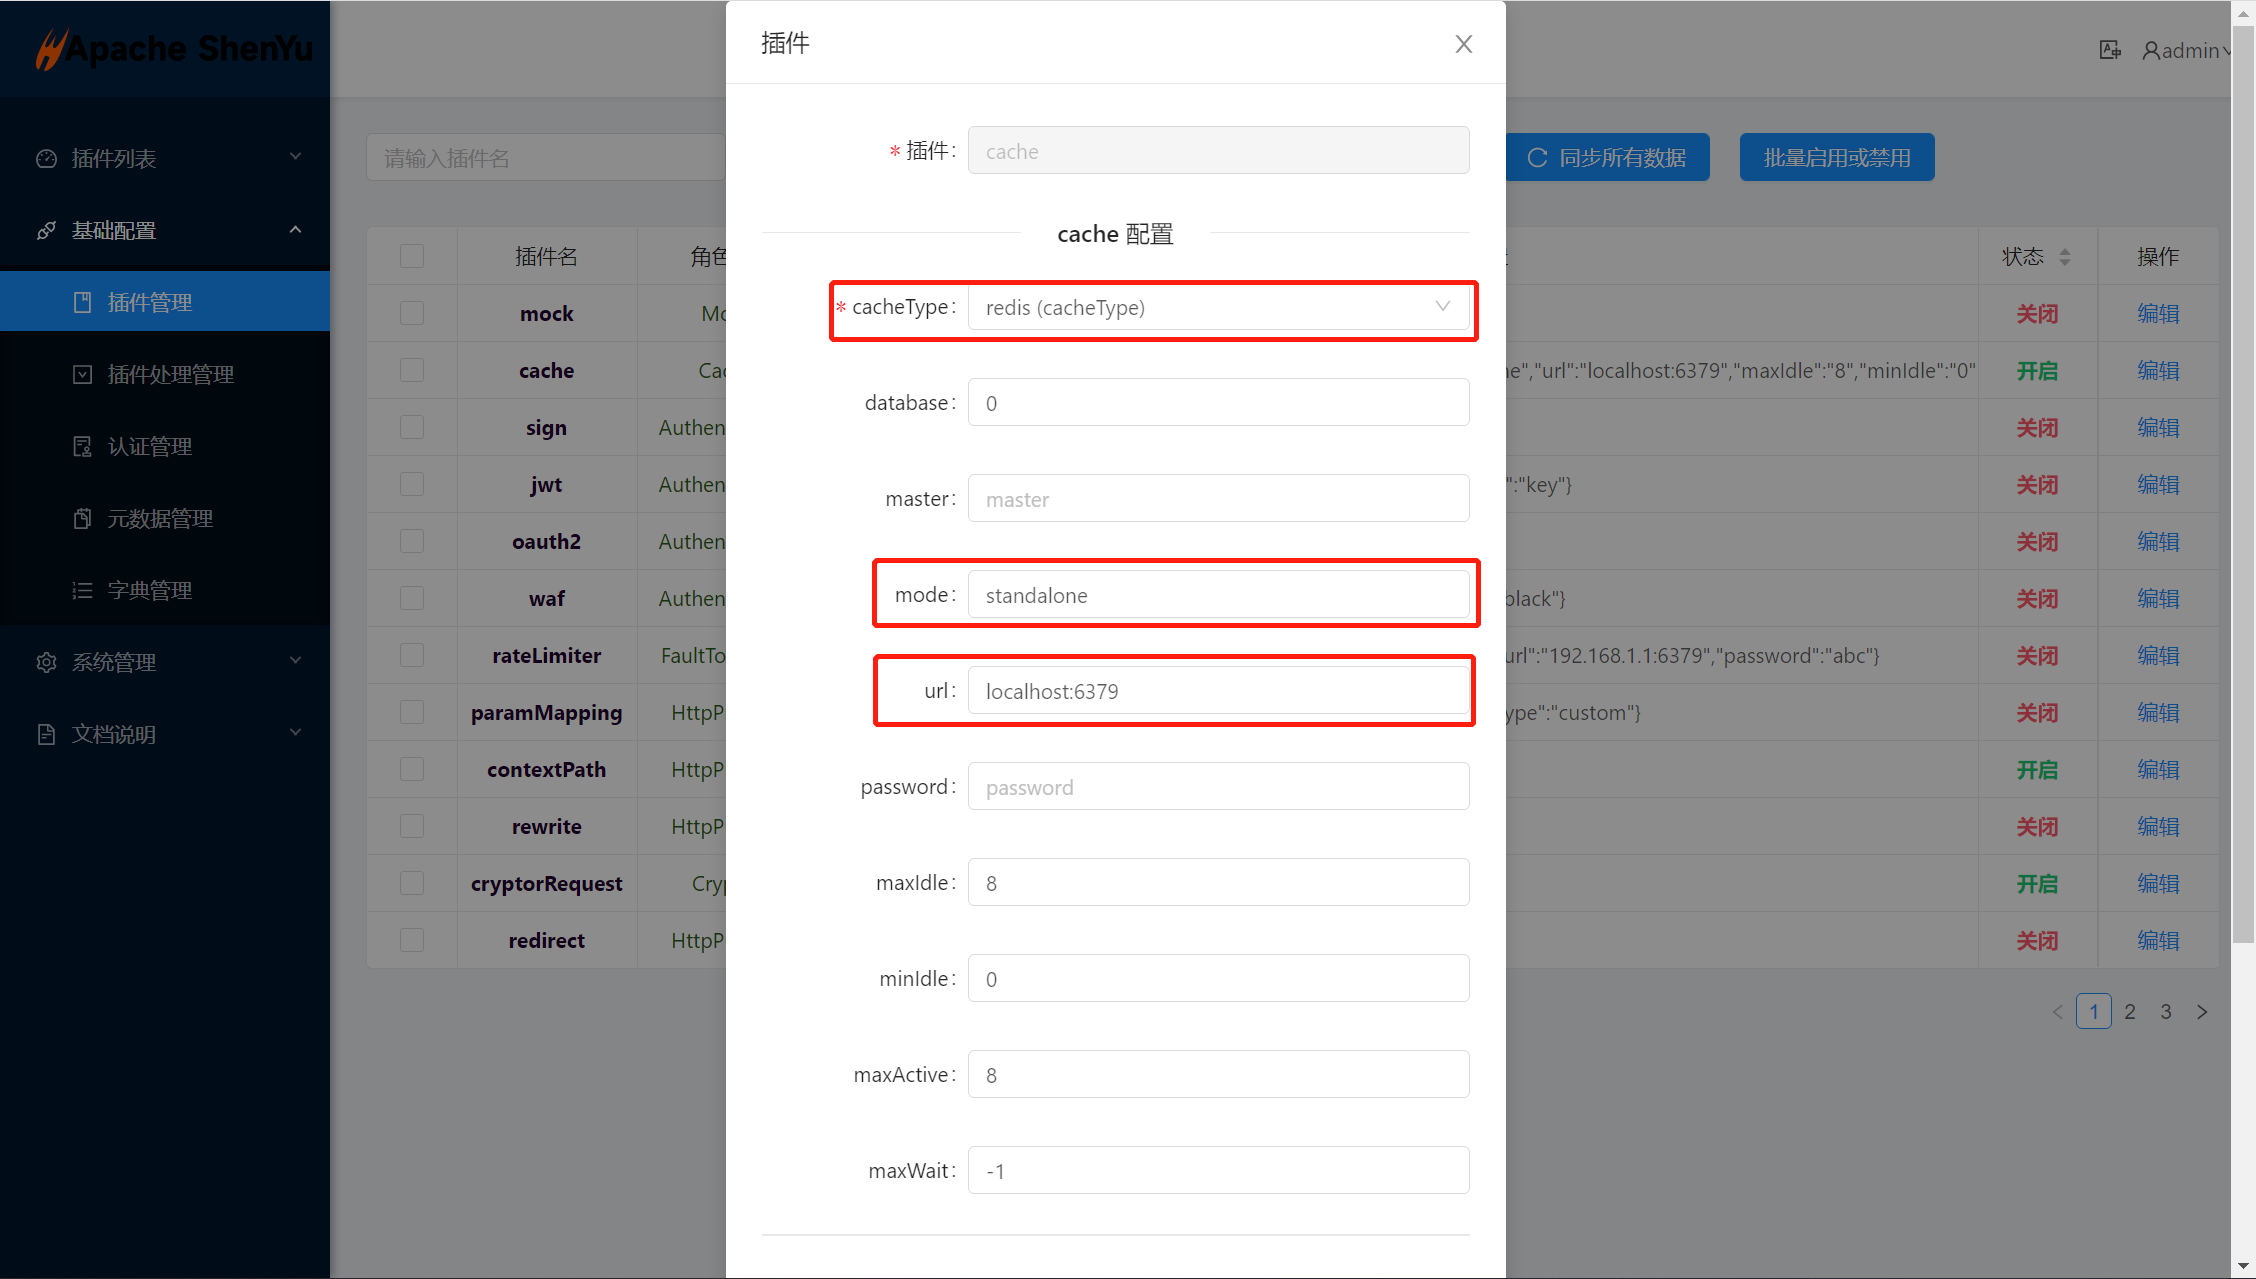Click the auth management sidebar icon
This screenshot has height=1279, width=2256.
coord(82,447)
